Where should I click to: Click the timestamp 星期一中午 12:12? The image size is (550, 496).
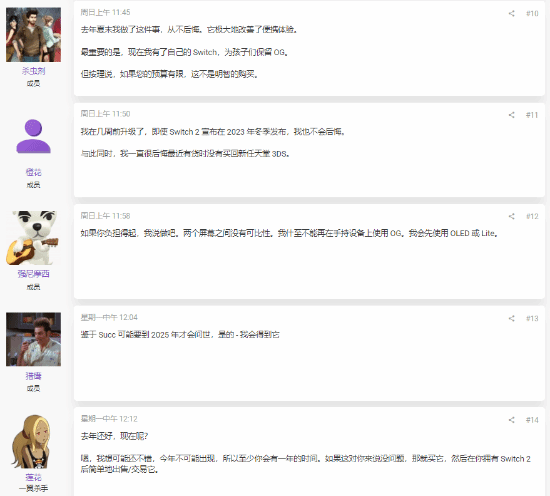(109, 418)
